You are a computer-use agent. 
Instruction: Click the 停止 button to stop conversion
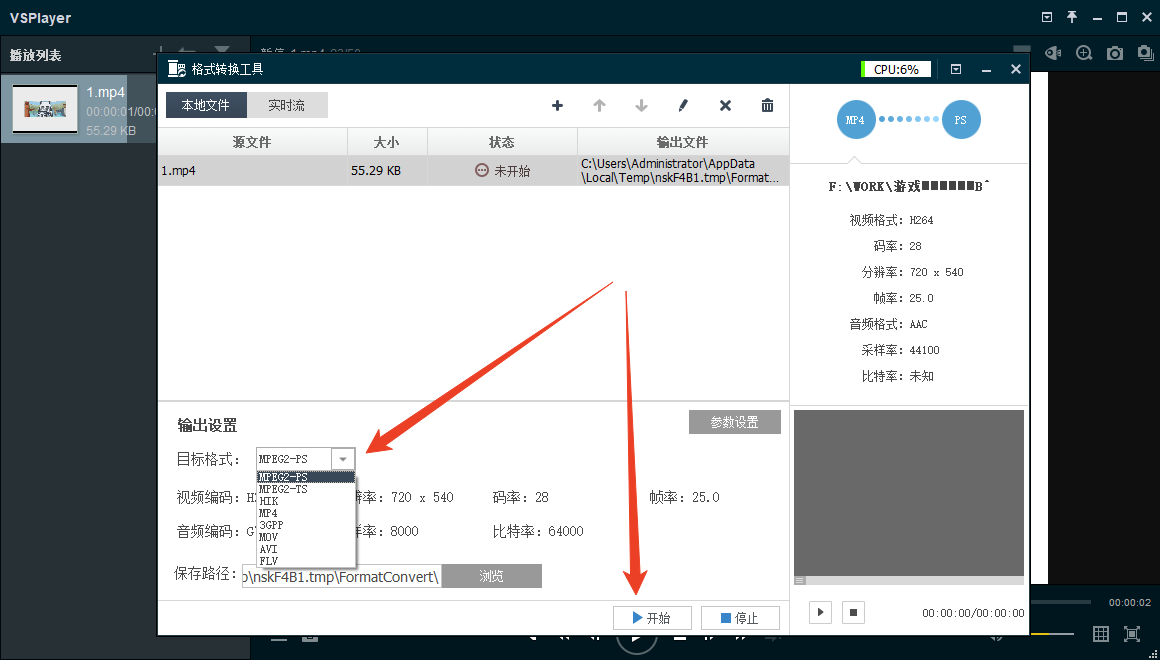click(x=740, y=618)
